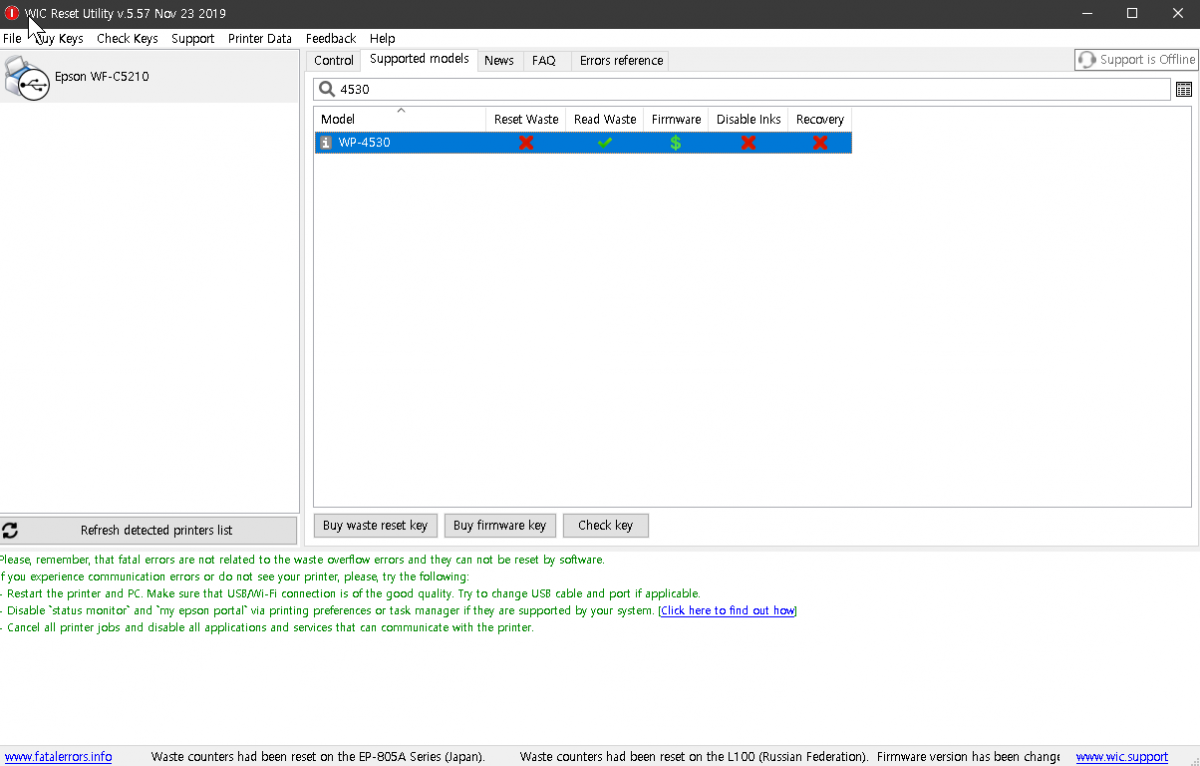Click the 'Cancel all printer jobs' hint line
The width and height of the screenshot is (1200, 766).
268,627
